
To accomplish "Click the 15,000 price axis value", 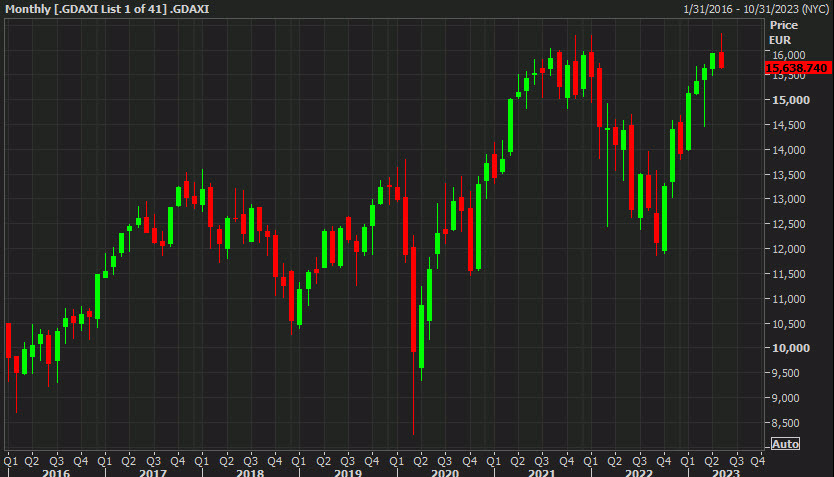I will click(790, 100).
